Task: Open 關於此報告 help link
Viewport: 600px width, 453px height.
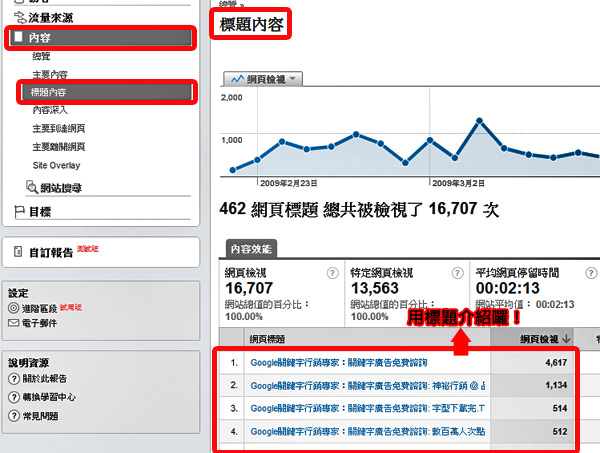Action: (x=45, y=379)
